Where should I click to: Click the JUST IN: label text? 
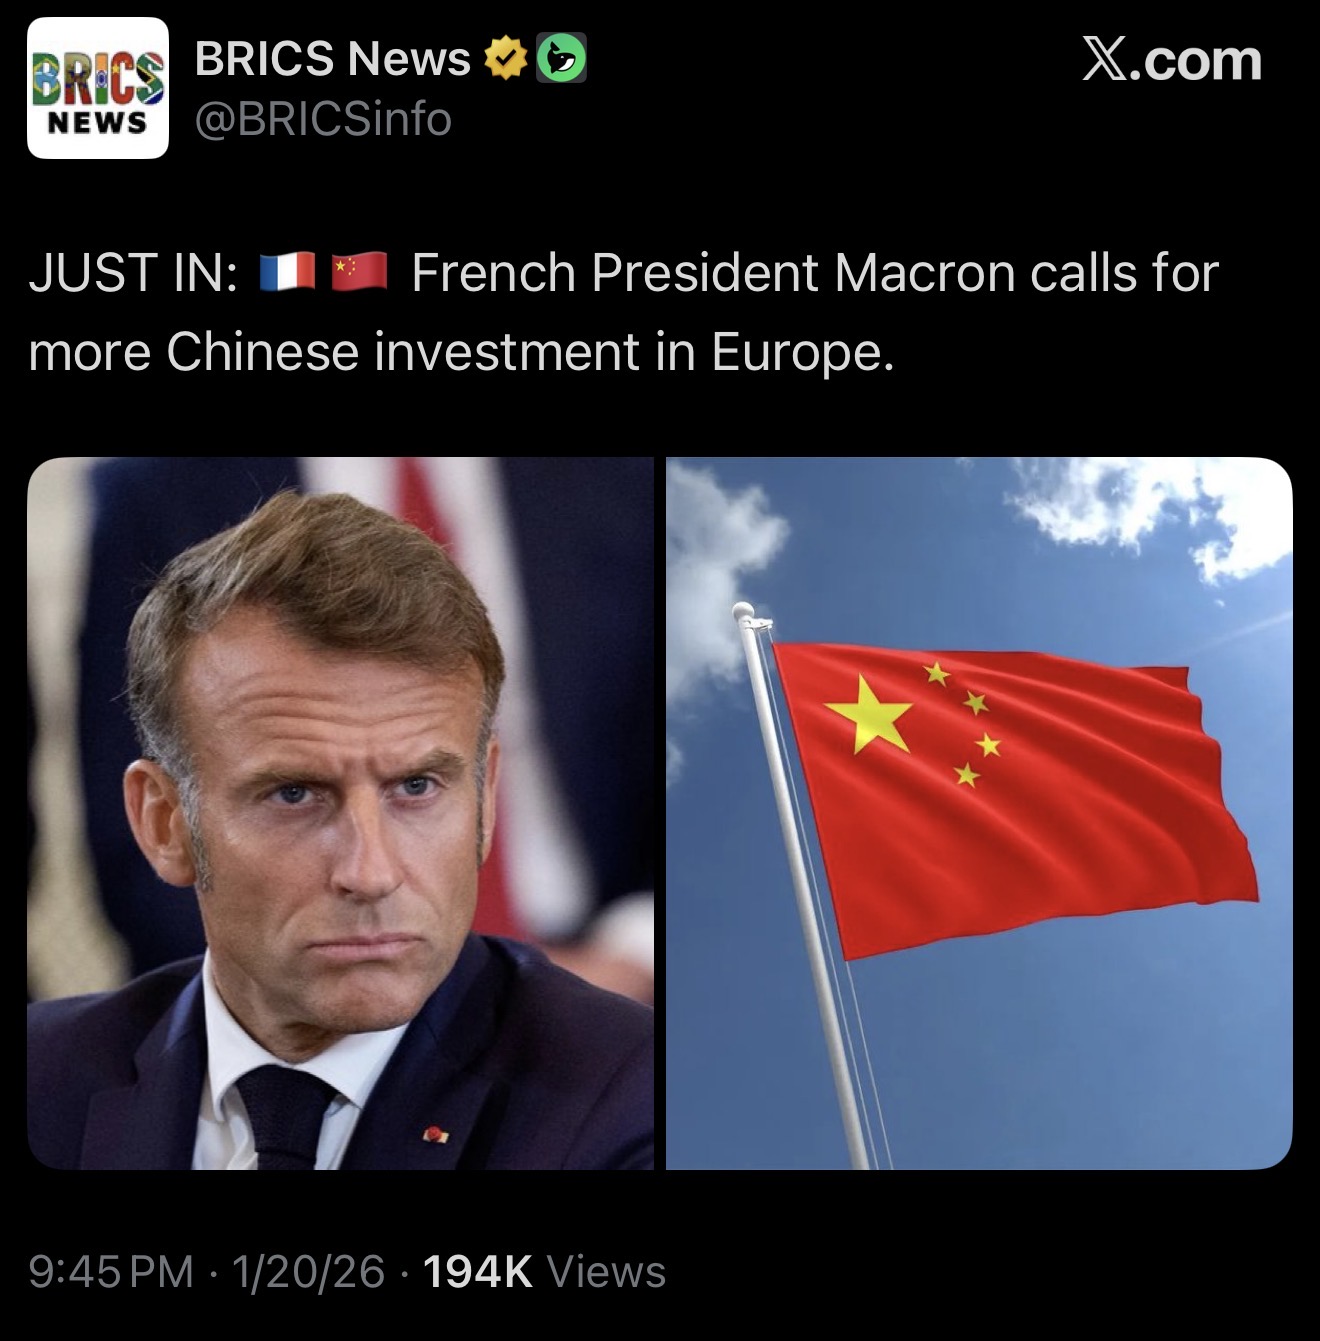tap(134, 273)
